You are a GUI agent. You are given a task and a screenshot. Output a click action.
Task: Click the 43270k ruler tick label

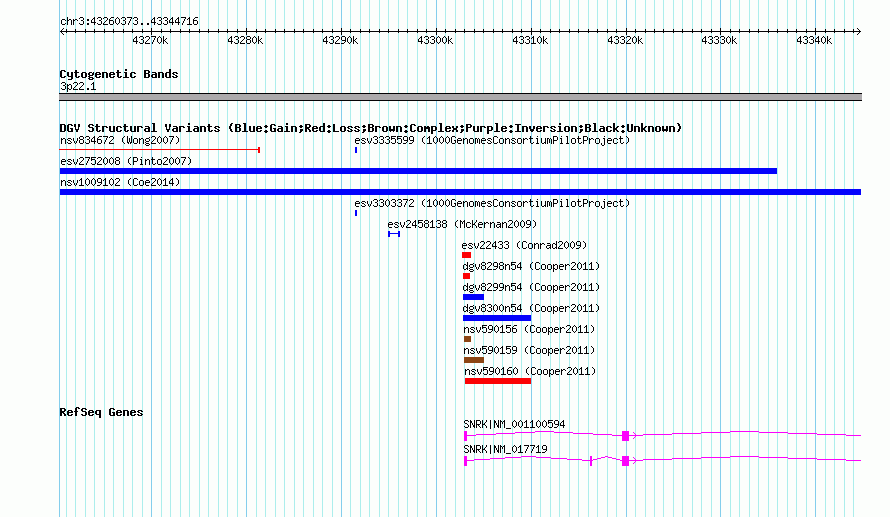pos(150,40)
